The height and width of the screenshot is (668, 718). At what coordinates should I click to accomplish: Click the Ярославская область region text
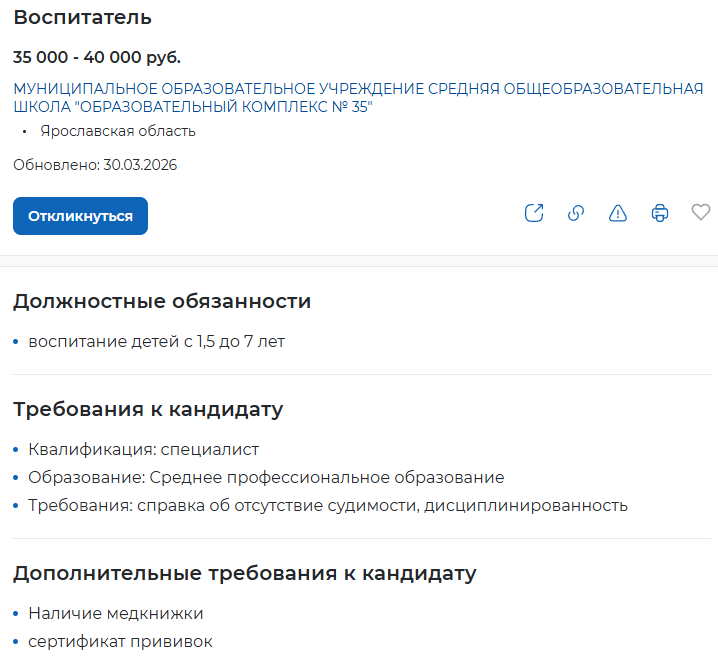point(118,131)
